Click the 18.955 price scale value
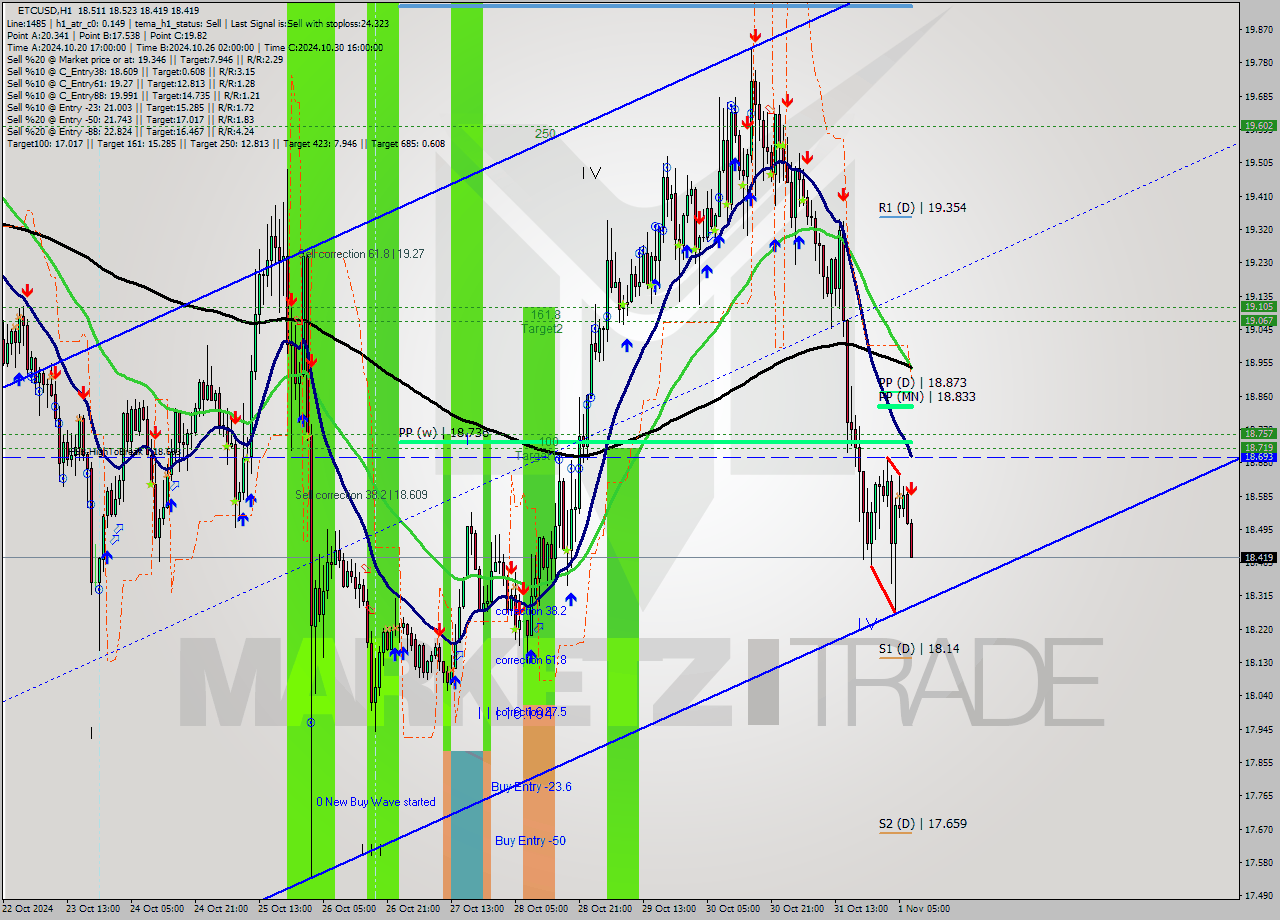The height and width of the screenshot is (920, 1280). point(1258,362)
